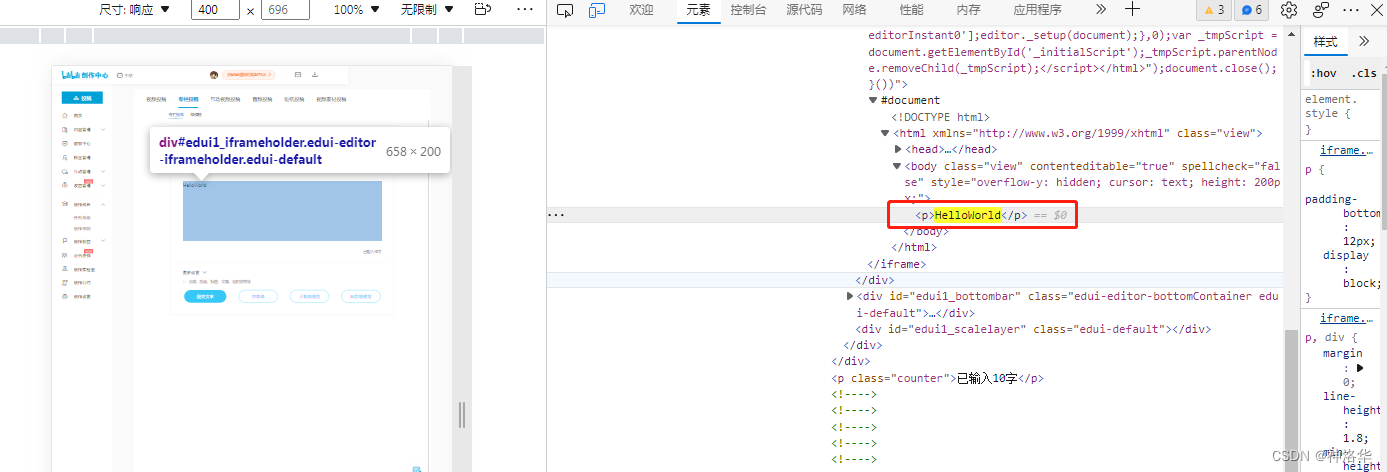Image resolution: width=1387 pixels, height=472 pixels.
Task: Click the blue submit article button in preview
Action: coord(205,296)
